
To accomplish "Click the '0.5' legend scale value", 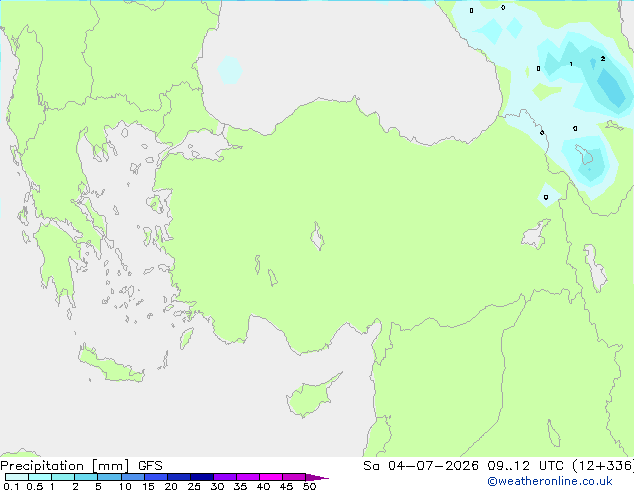I will click(x=35, y=486).
